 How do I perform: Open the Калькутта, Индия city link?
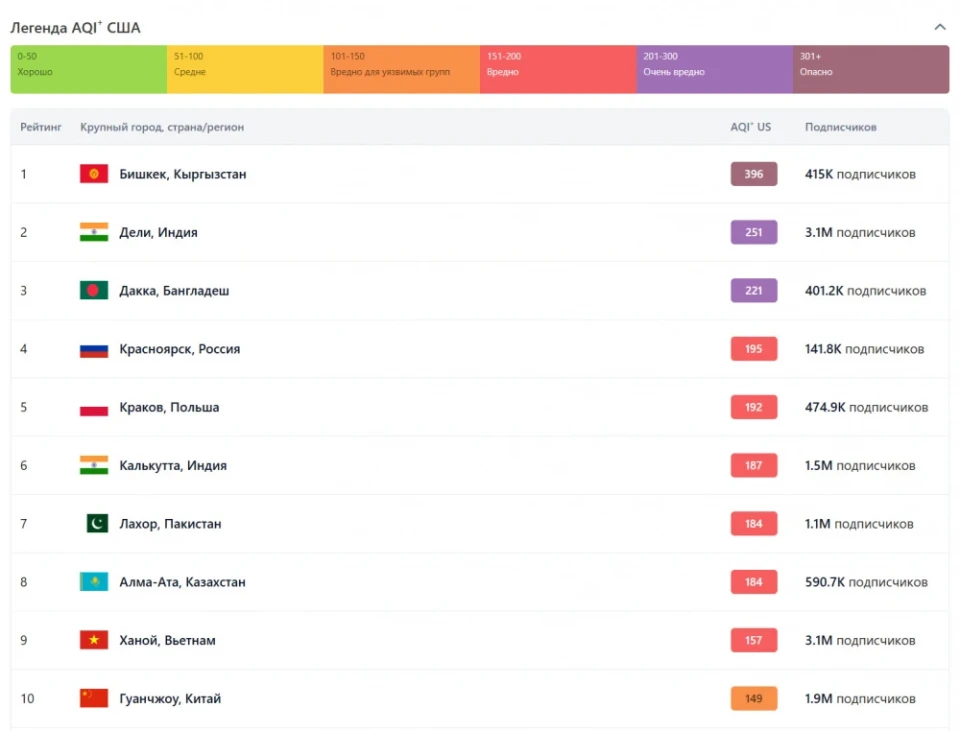[173, 466]
